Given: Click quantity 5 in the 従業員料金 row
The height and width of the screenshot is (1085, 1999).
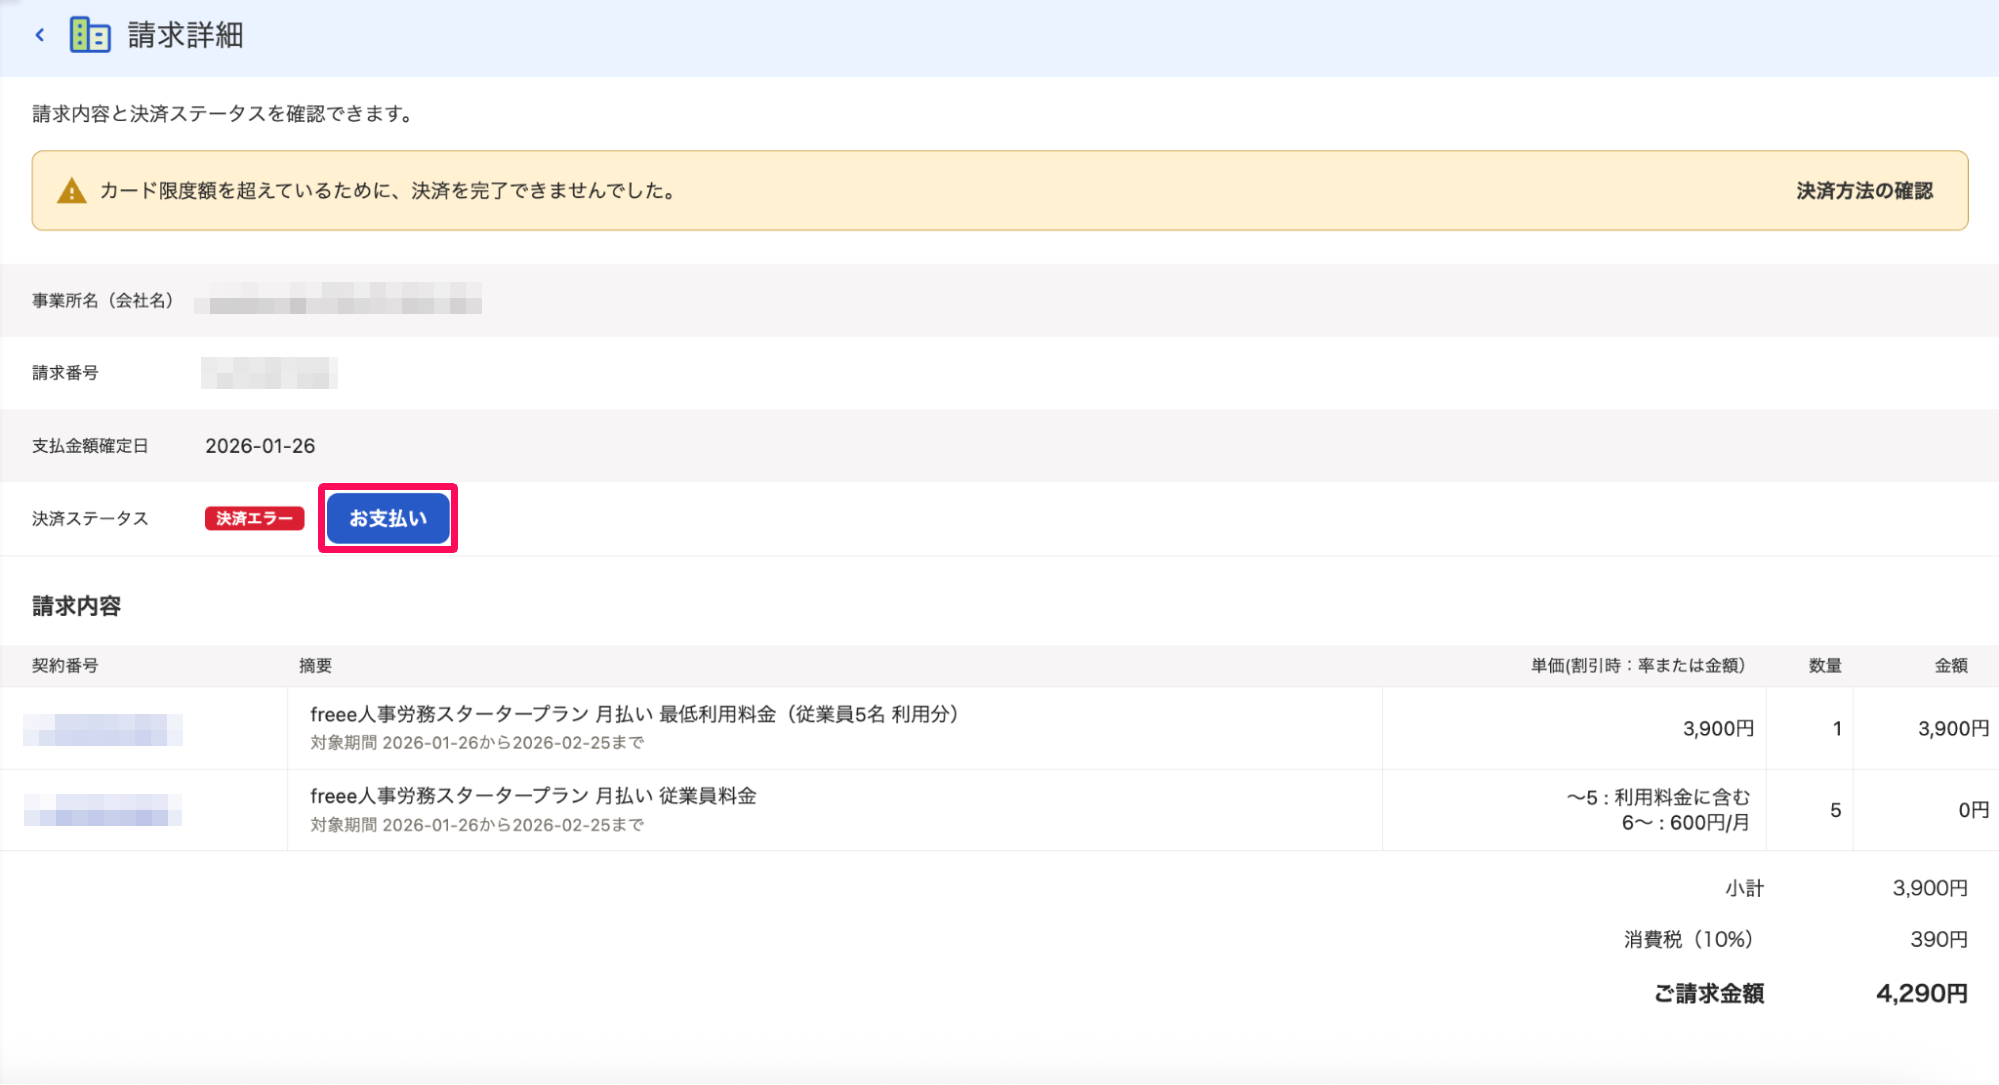Looking at the screenshot, I should pyautogui.click(x=1835, y=811).
